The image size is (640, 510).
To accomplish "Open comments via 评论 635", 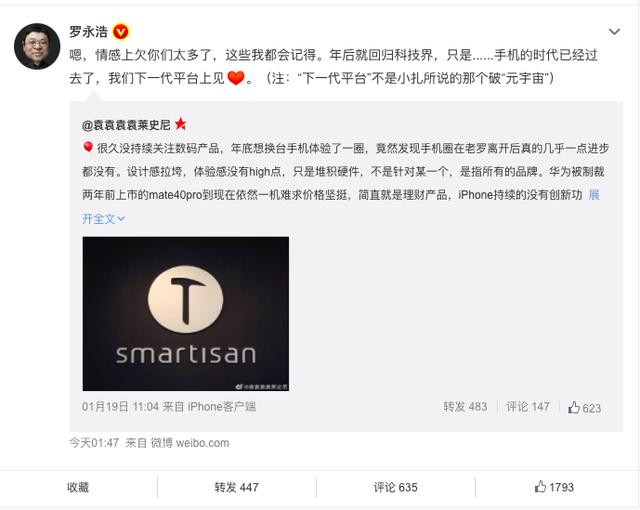I will click(396, 487).
